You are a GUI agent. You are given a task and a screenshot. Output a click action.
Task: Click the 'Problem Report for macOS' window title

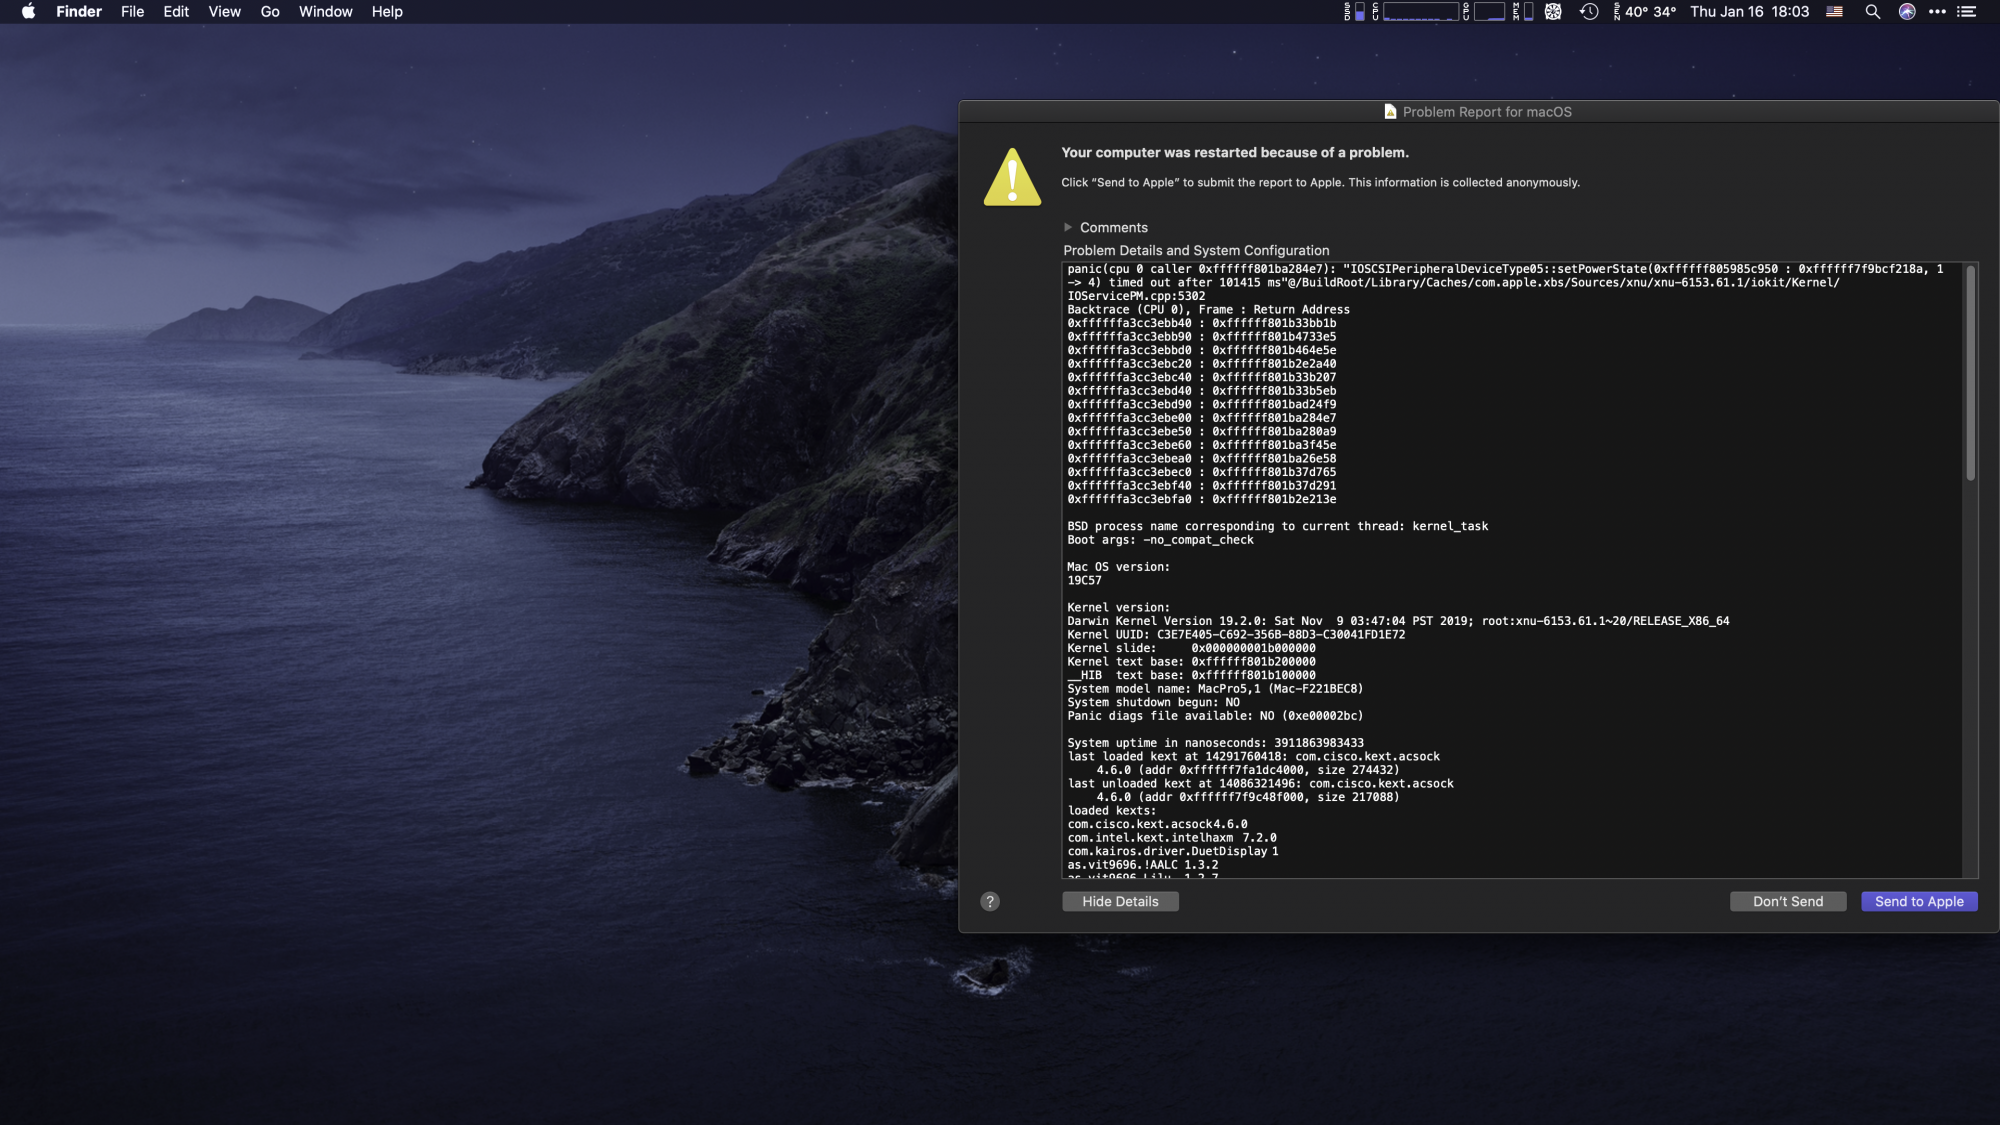pos(1487,112)
